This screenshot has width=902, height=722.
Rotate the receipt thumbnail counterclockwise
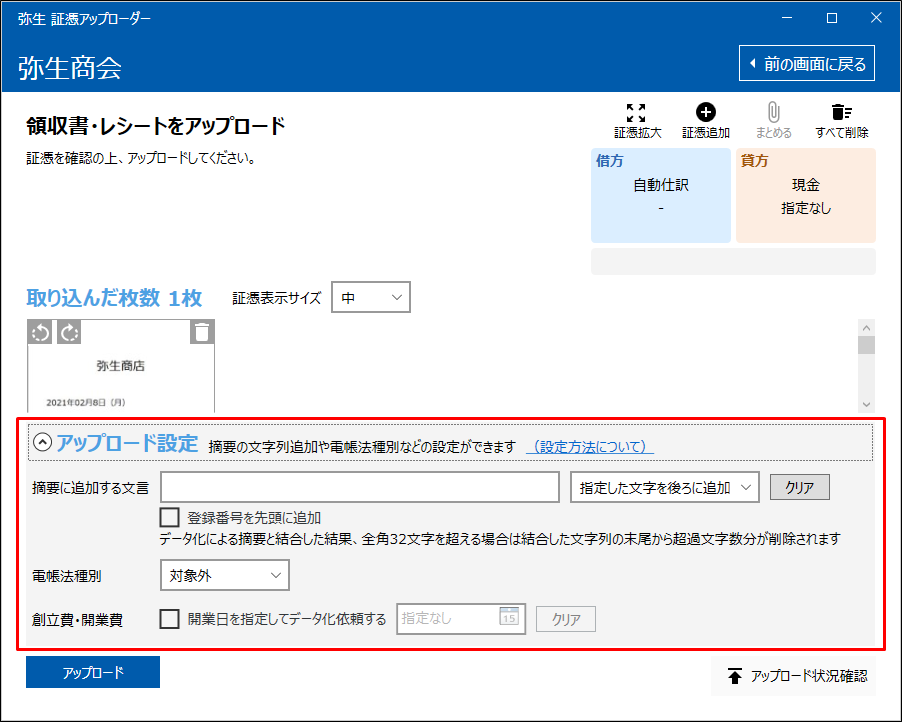coord(40,333)
